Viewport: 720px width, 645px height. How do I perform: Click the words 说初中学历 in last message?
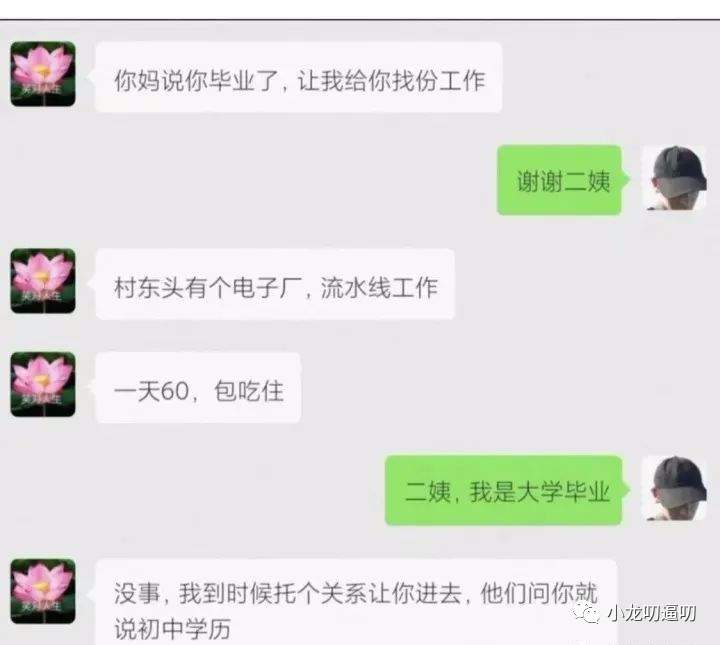tap(173, 629)
